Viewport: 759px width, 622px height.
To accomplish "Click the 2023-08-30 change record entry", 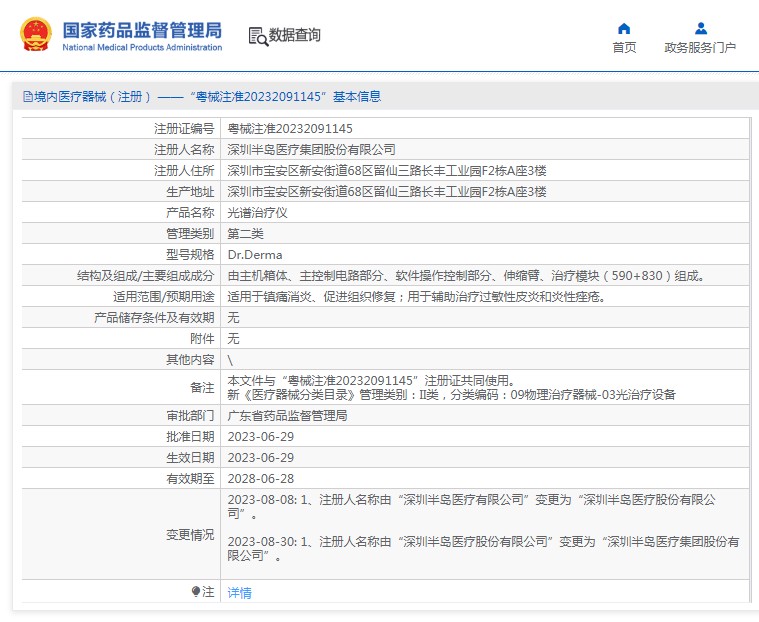I will (x=482, y=548).
